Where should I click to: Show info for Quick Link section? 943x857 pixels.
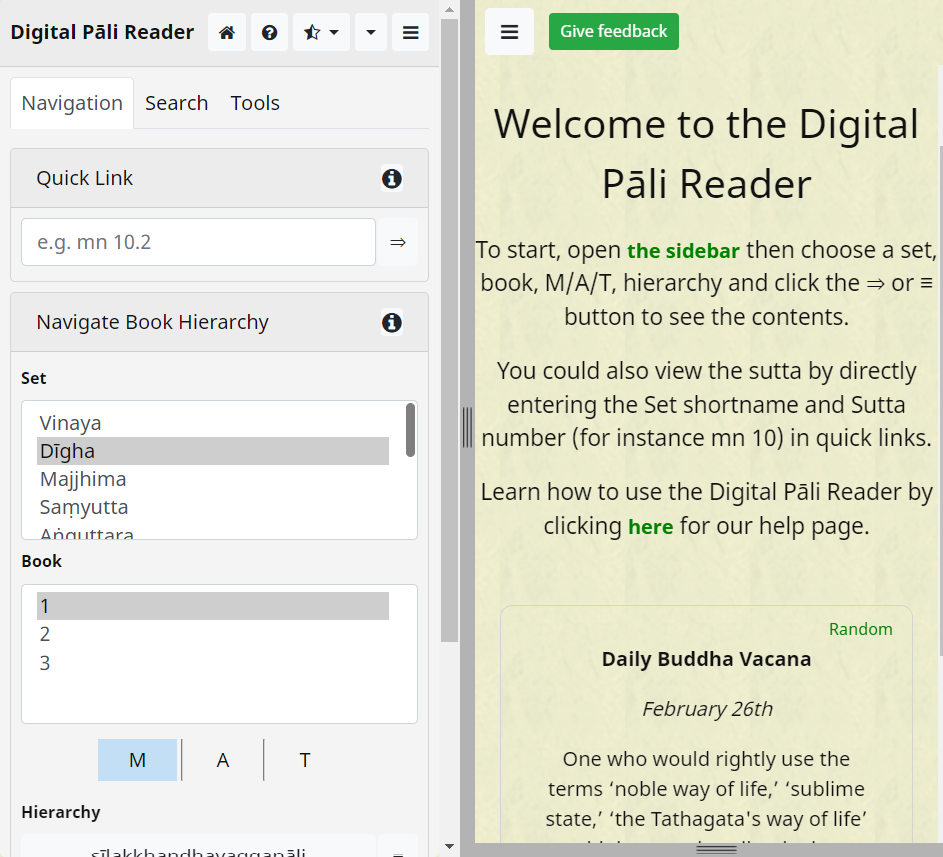point(392,179)
